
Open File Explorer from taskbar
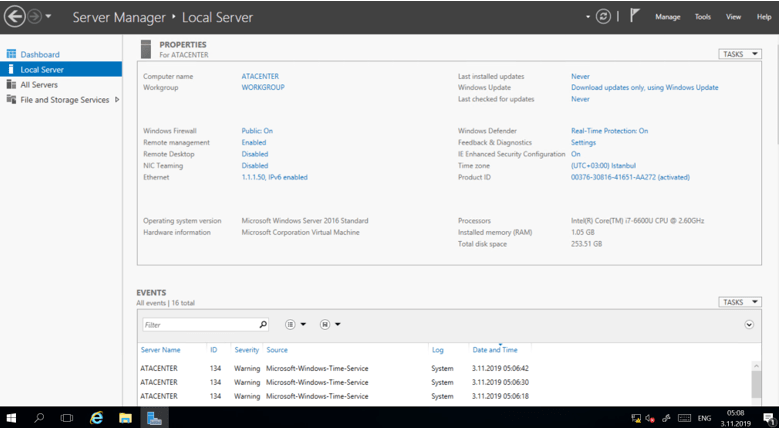tap(126, 418)
